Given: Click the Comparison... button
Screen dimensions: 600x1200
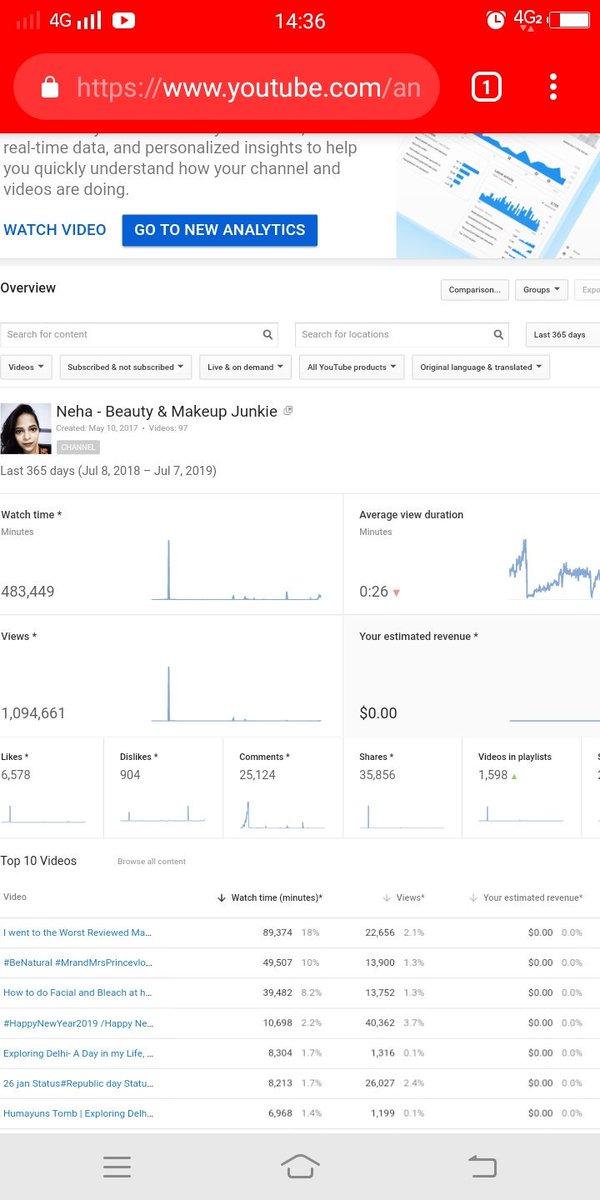Looking at the screenshot, I should [475, 290].
